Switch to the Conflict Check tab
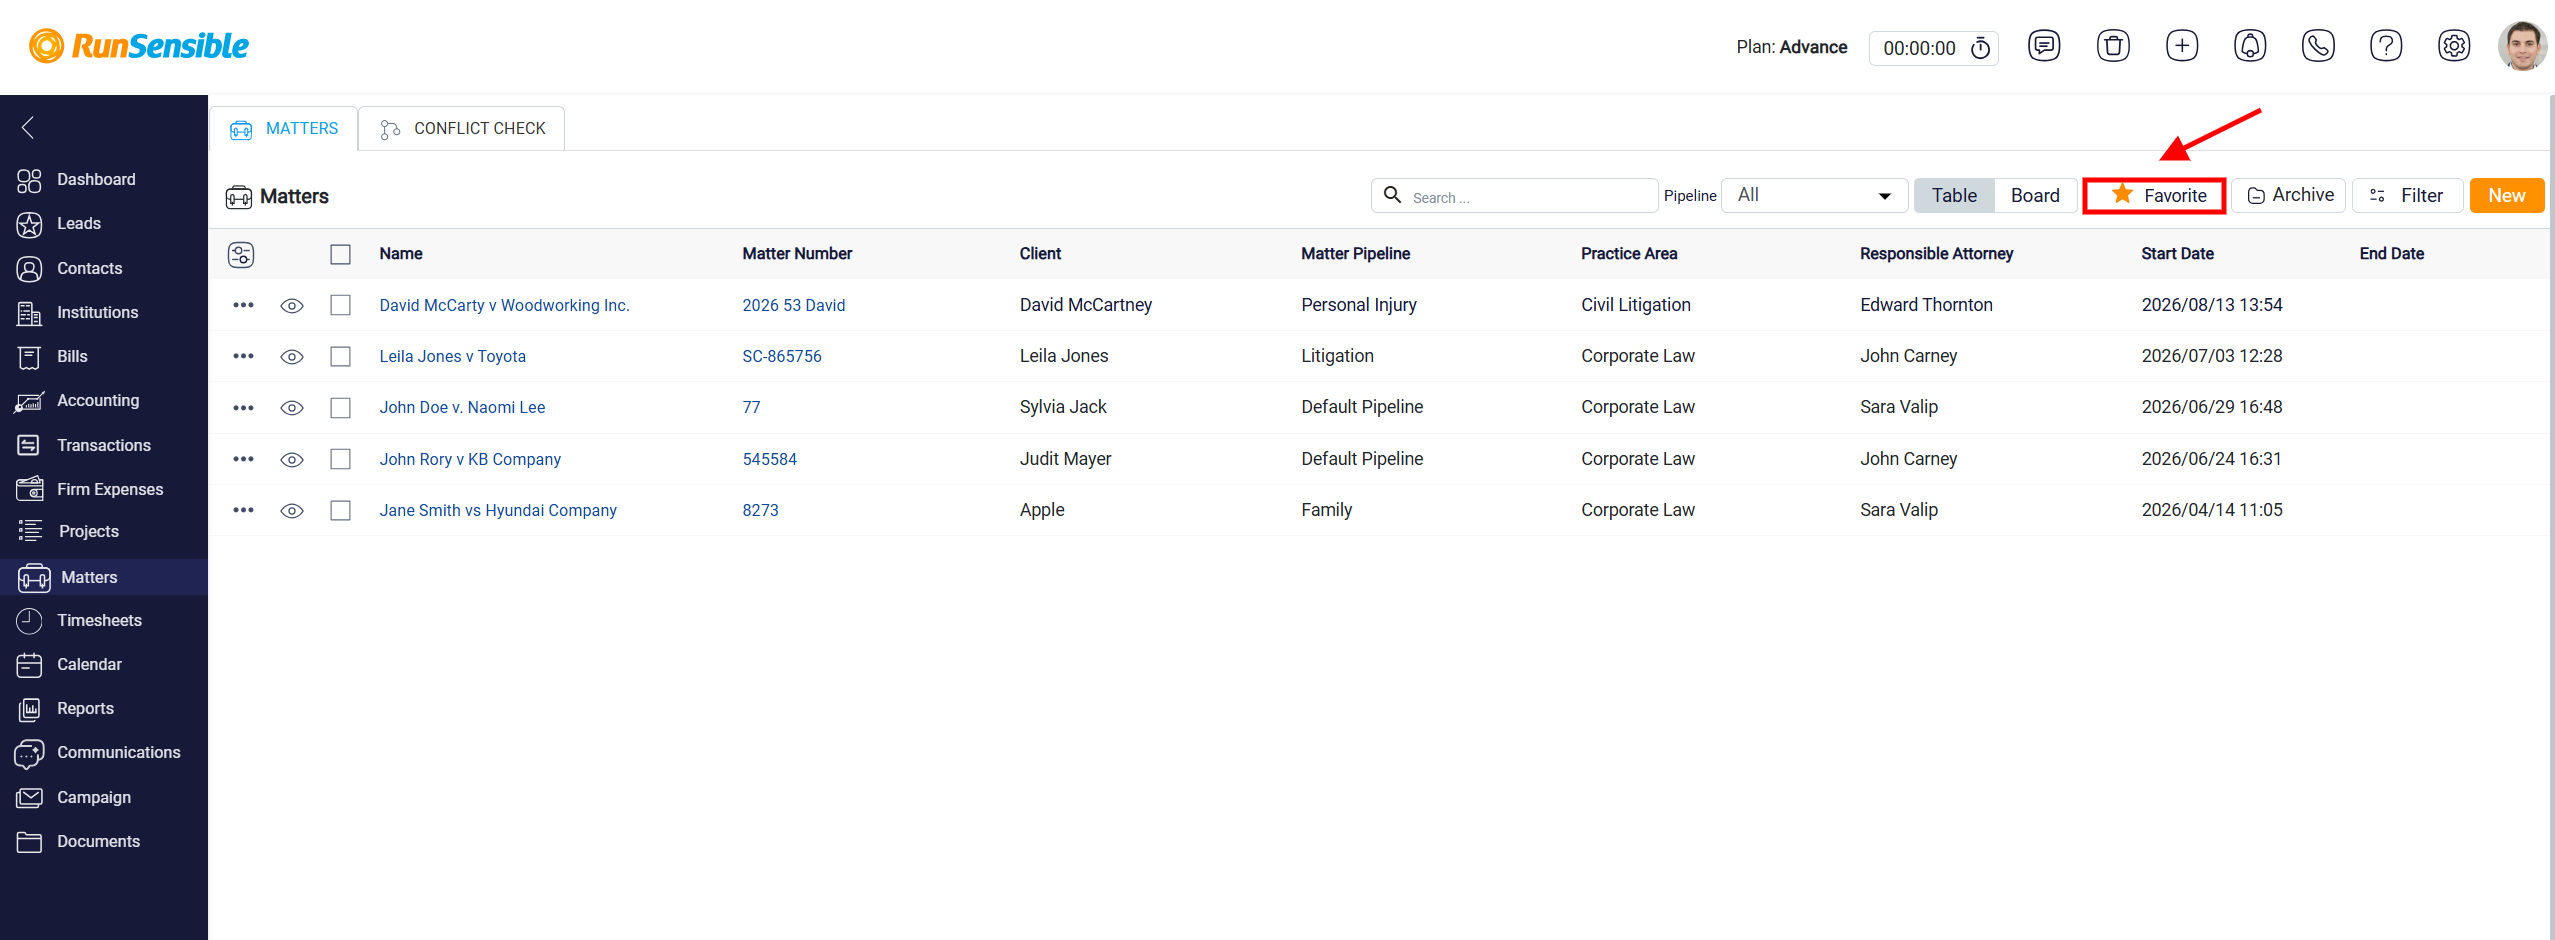The image size is (2555, 940). click(x=462, y=129)
